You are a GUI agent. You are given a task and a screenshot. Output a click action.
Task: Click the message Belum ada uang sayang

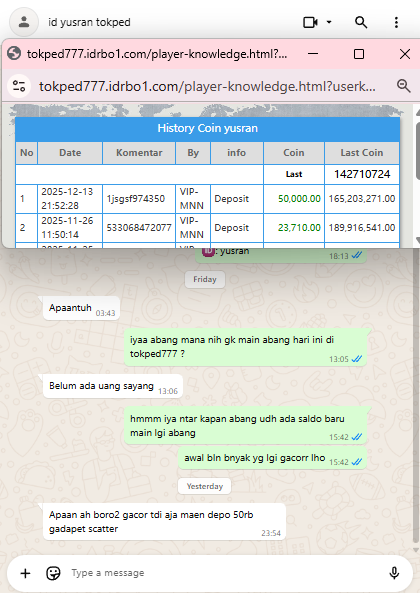click(113, 386)
